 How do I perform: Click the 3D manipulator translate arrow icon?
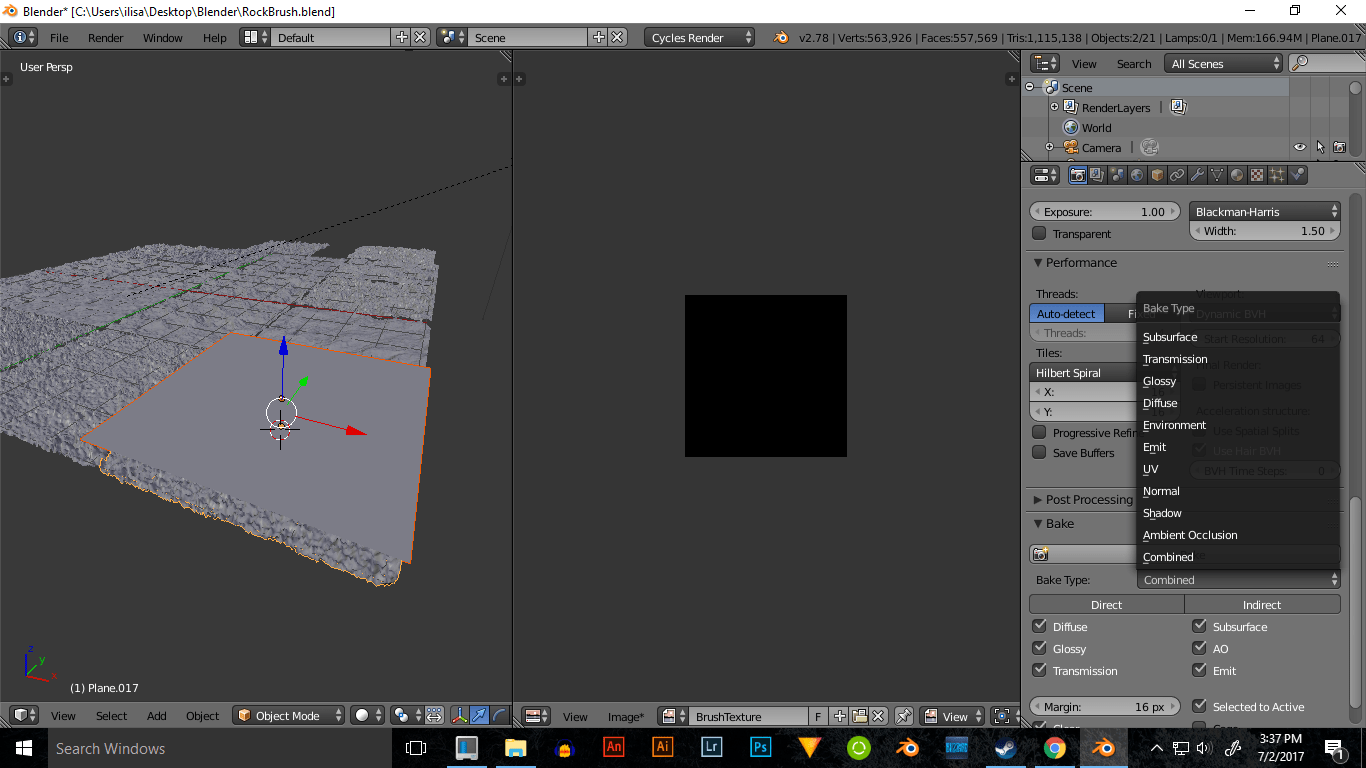pos(480,715)
